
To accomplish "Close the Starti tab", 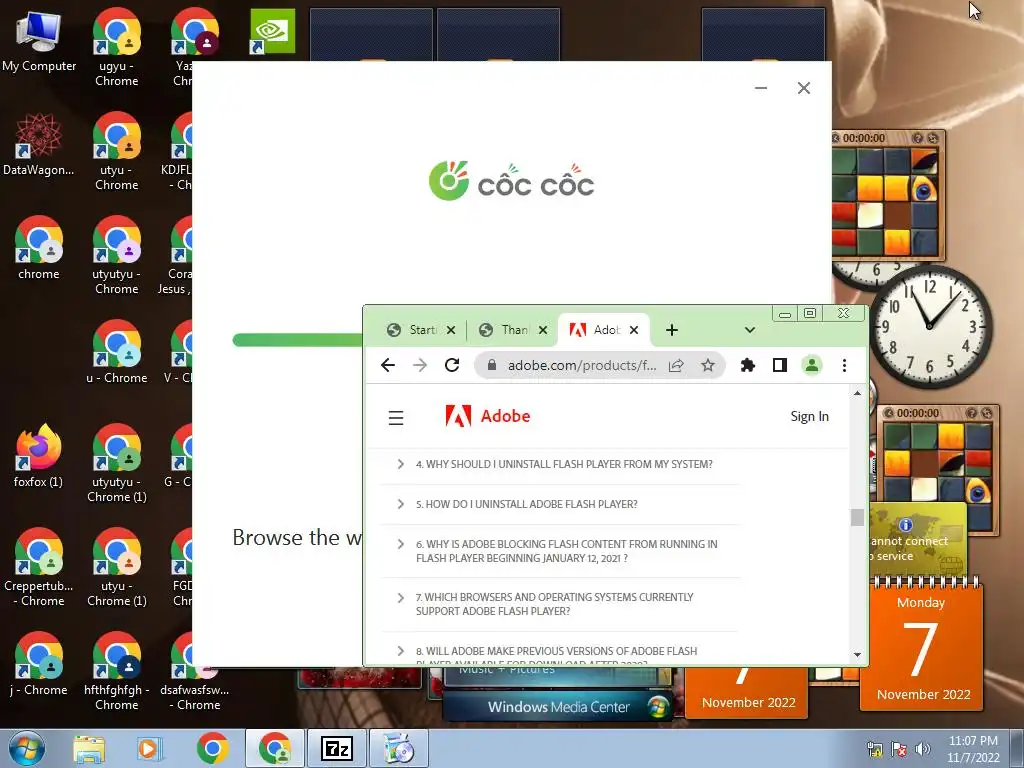I will 451,330.
